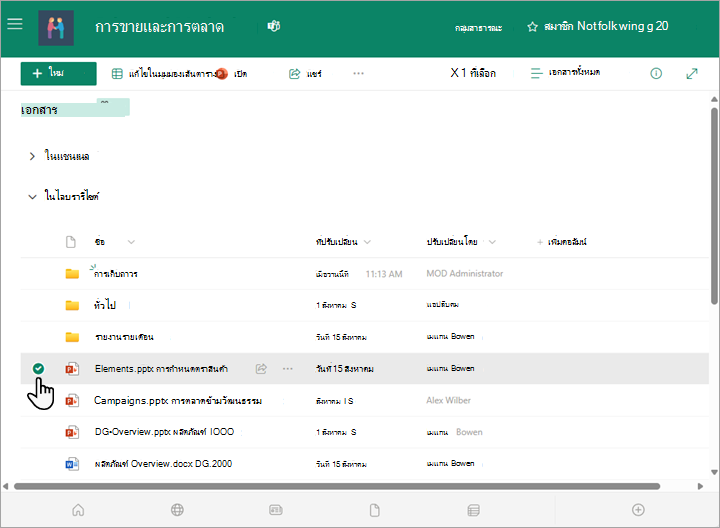Open the document page icon in bottom bar
Viewport: 720px width, 528px height.
375,510
